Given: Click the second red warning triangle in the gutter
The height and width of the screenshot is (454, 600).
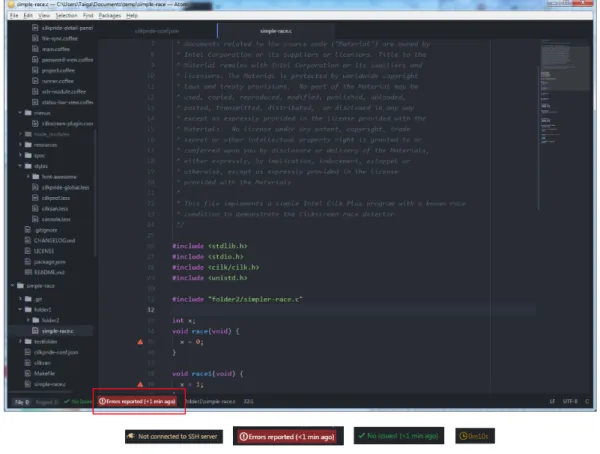Looking at the screenshot, I should coord(140,384).
